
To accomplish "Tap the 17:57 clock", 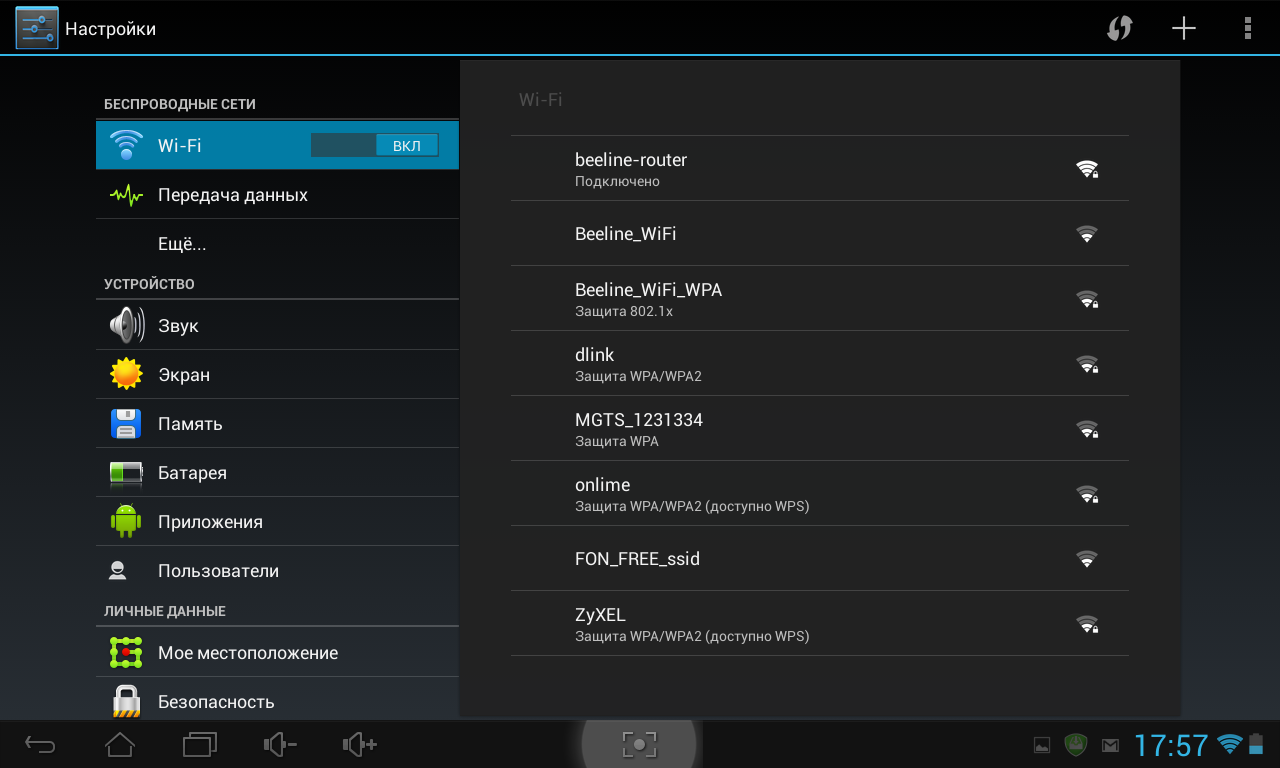I will coord(1171,745).
